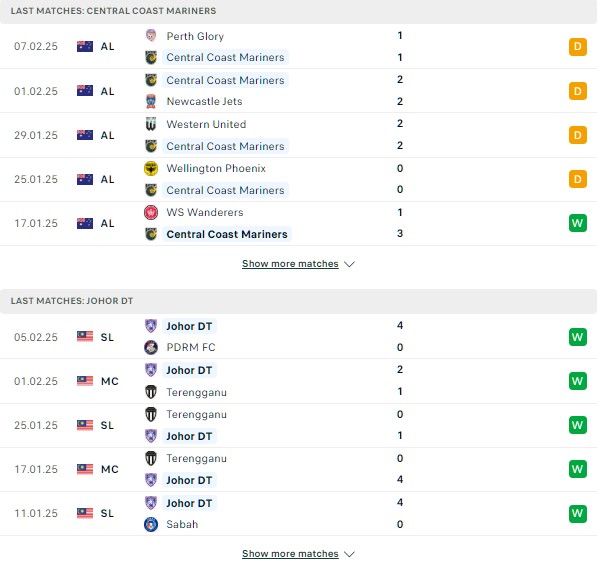Click win badge for 17.01.25 Terengganu match
The image size is (597, 568).
[578, 469]
